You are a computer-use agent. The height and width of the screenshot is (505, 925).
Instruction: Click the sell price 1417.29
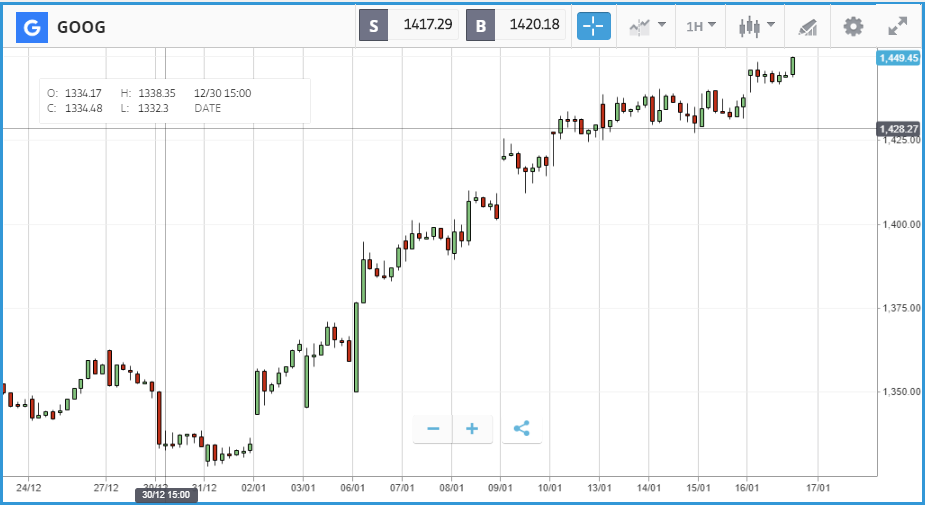tap(428, 25)
